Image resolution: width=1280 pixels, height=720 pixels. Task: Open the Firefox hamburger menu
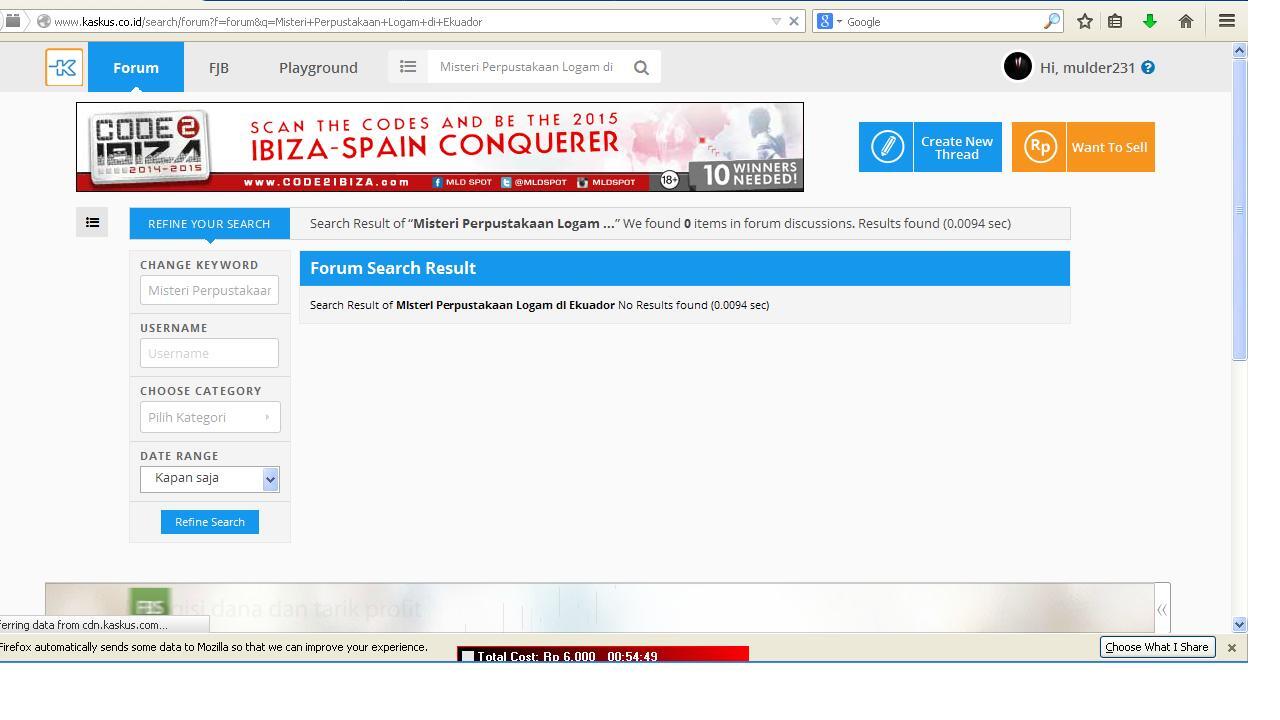[x=1227, y=21]
